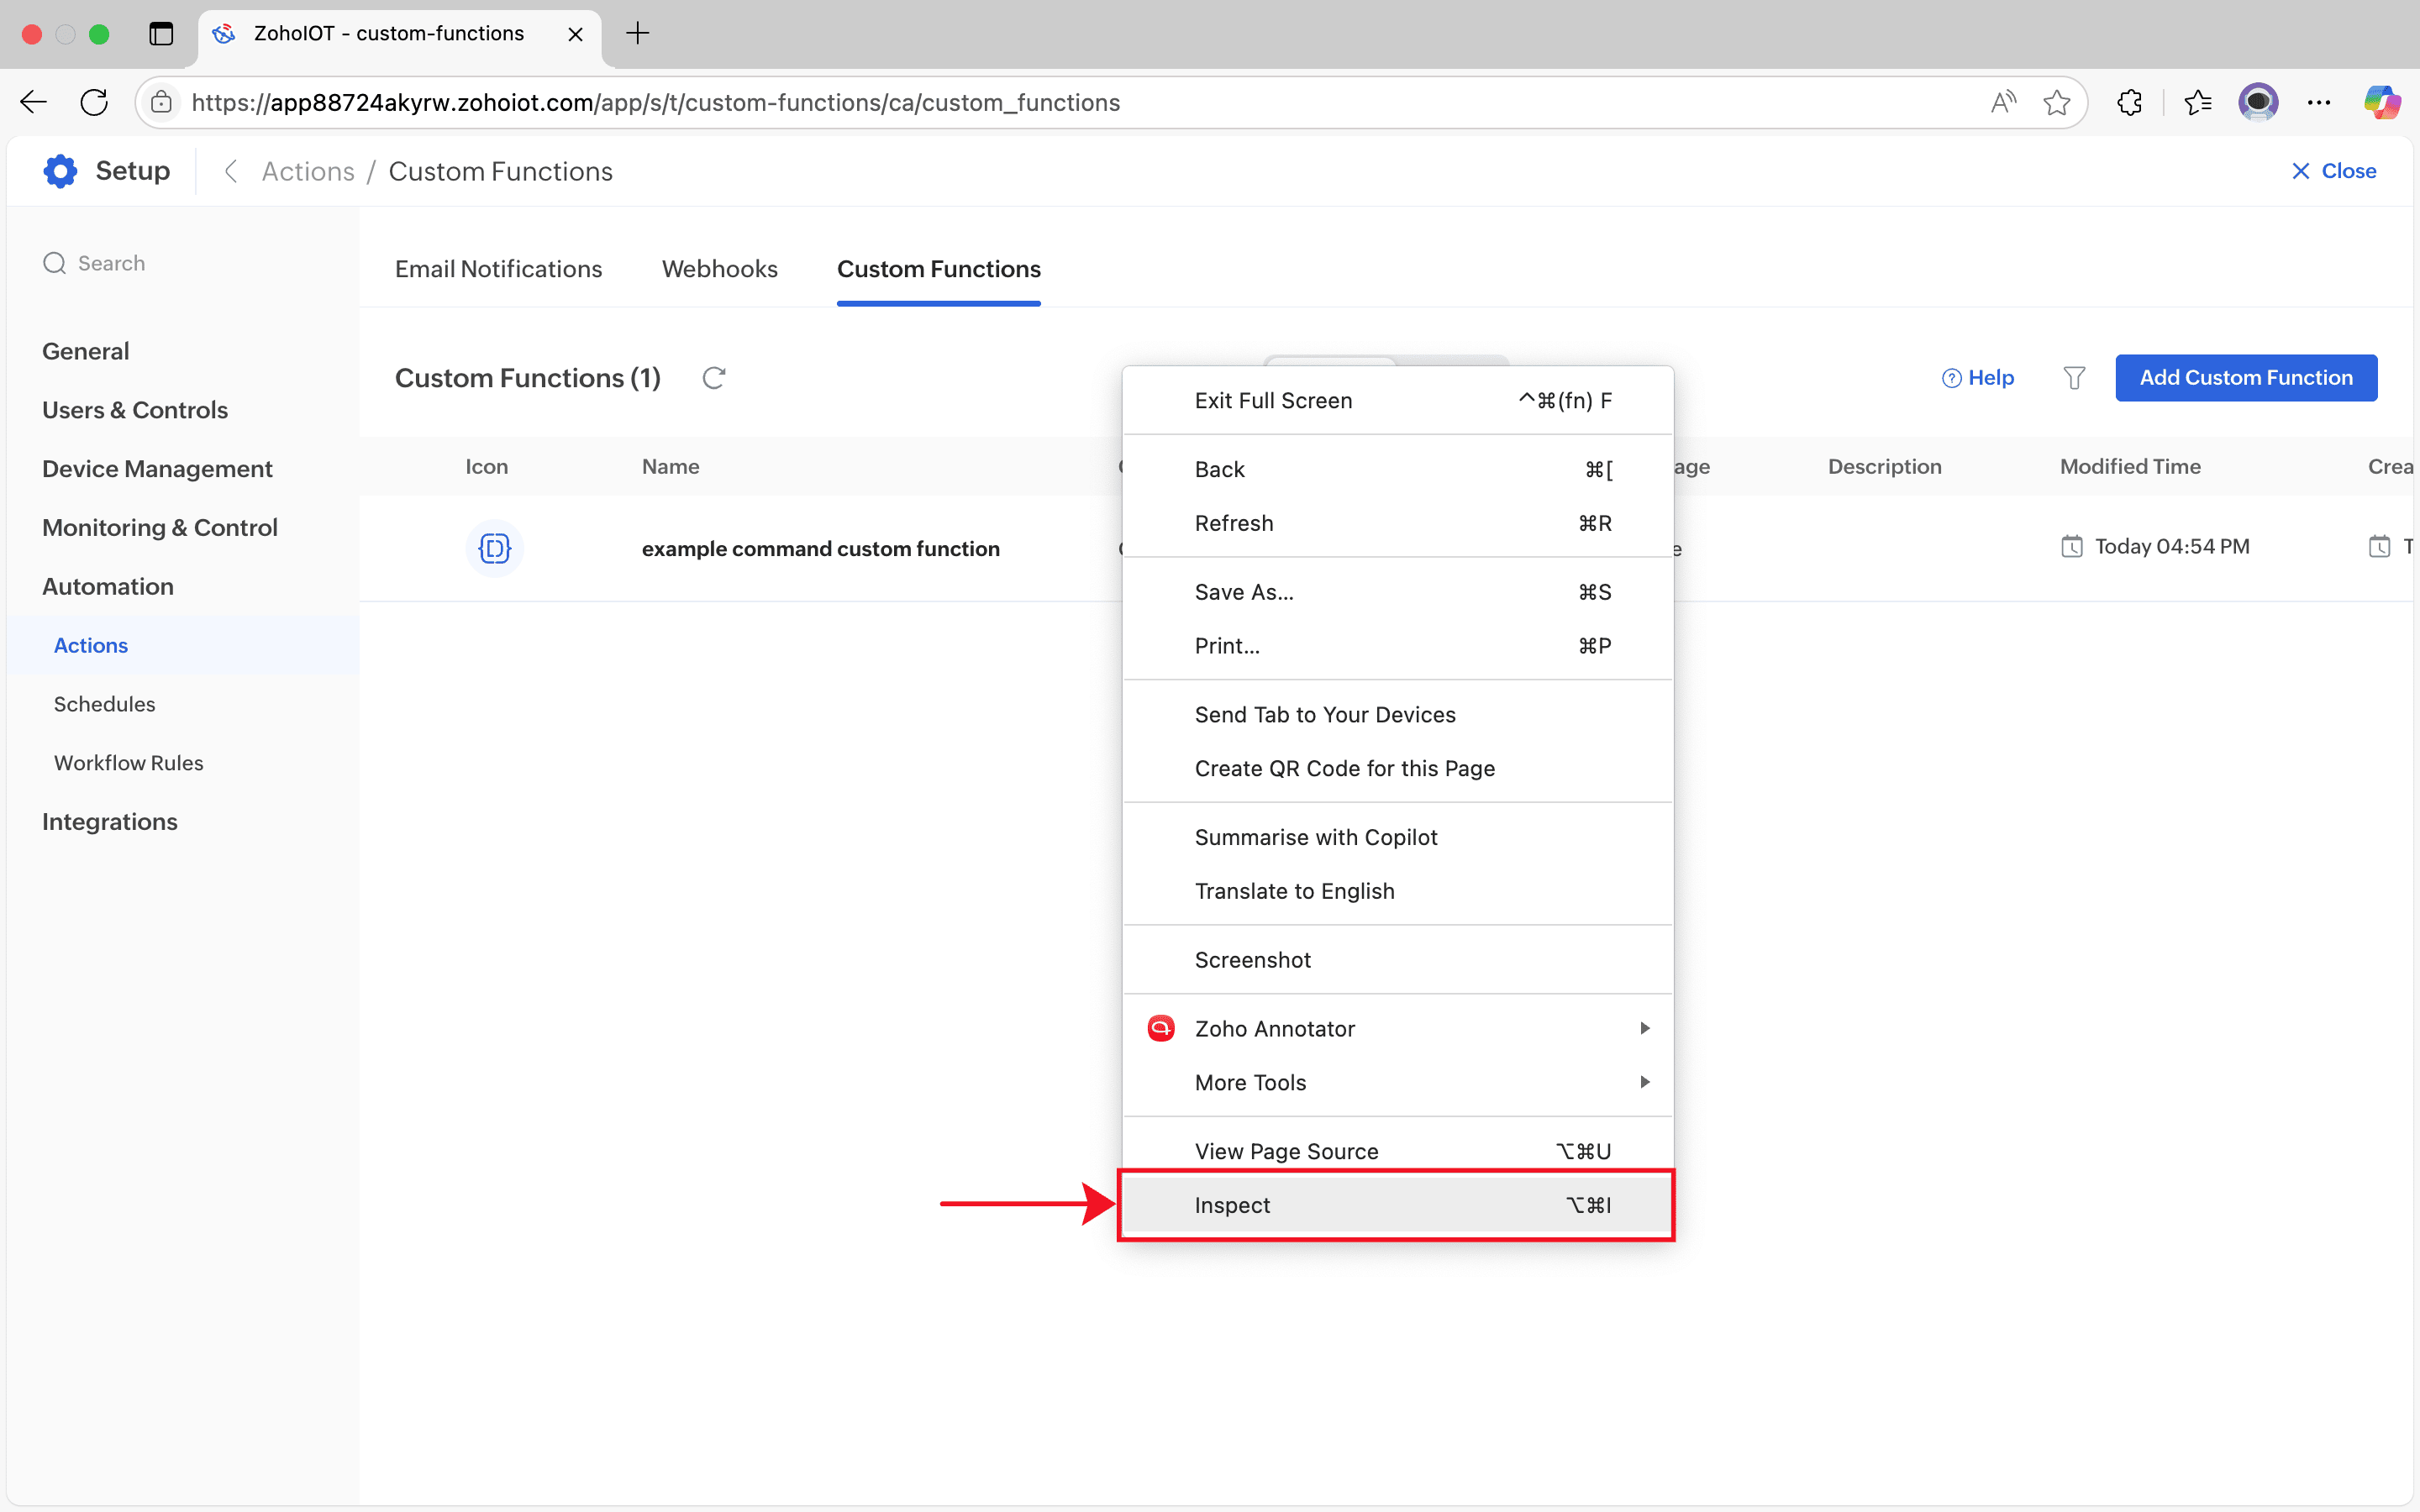The height and width of the screenshot is (1512, 2420).
Task: Open the browser profile avatar
Action: pyautogui.click(x=2258, y=102)
